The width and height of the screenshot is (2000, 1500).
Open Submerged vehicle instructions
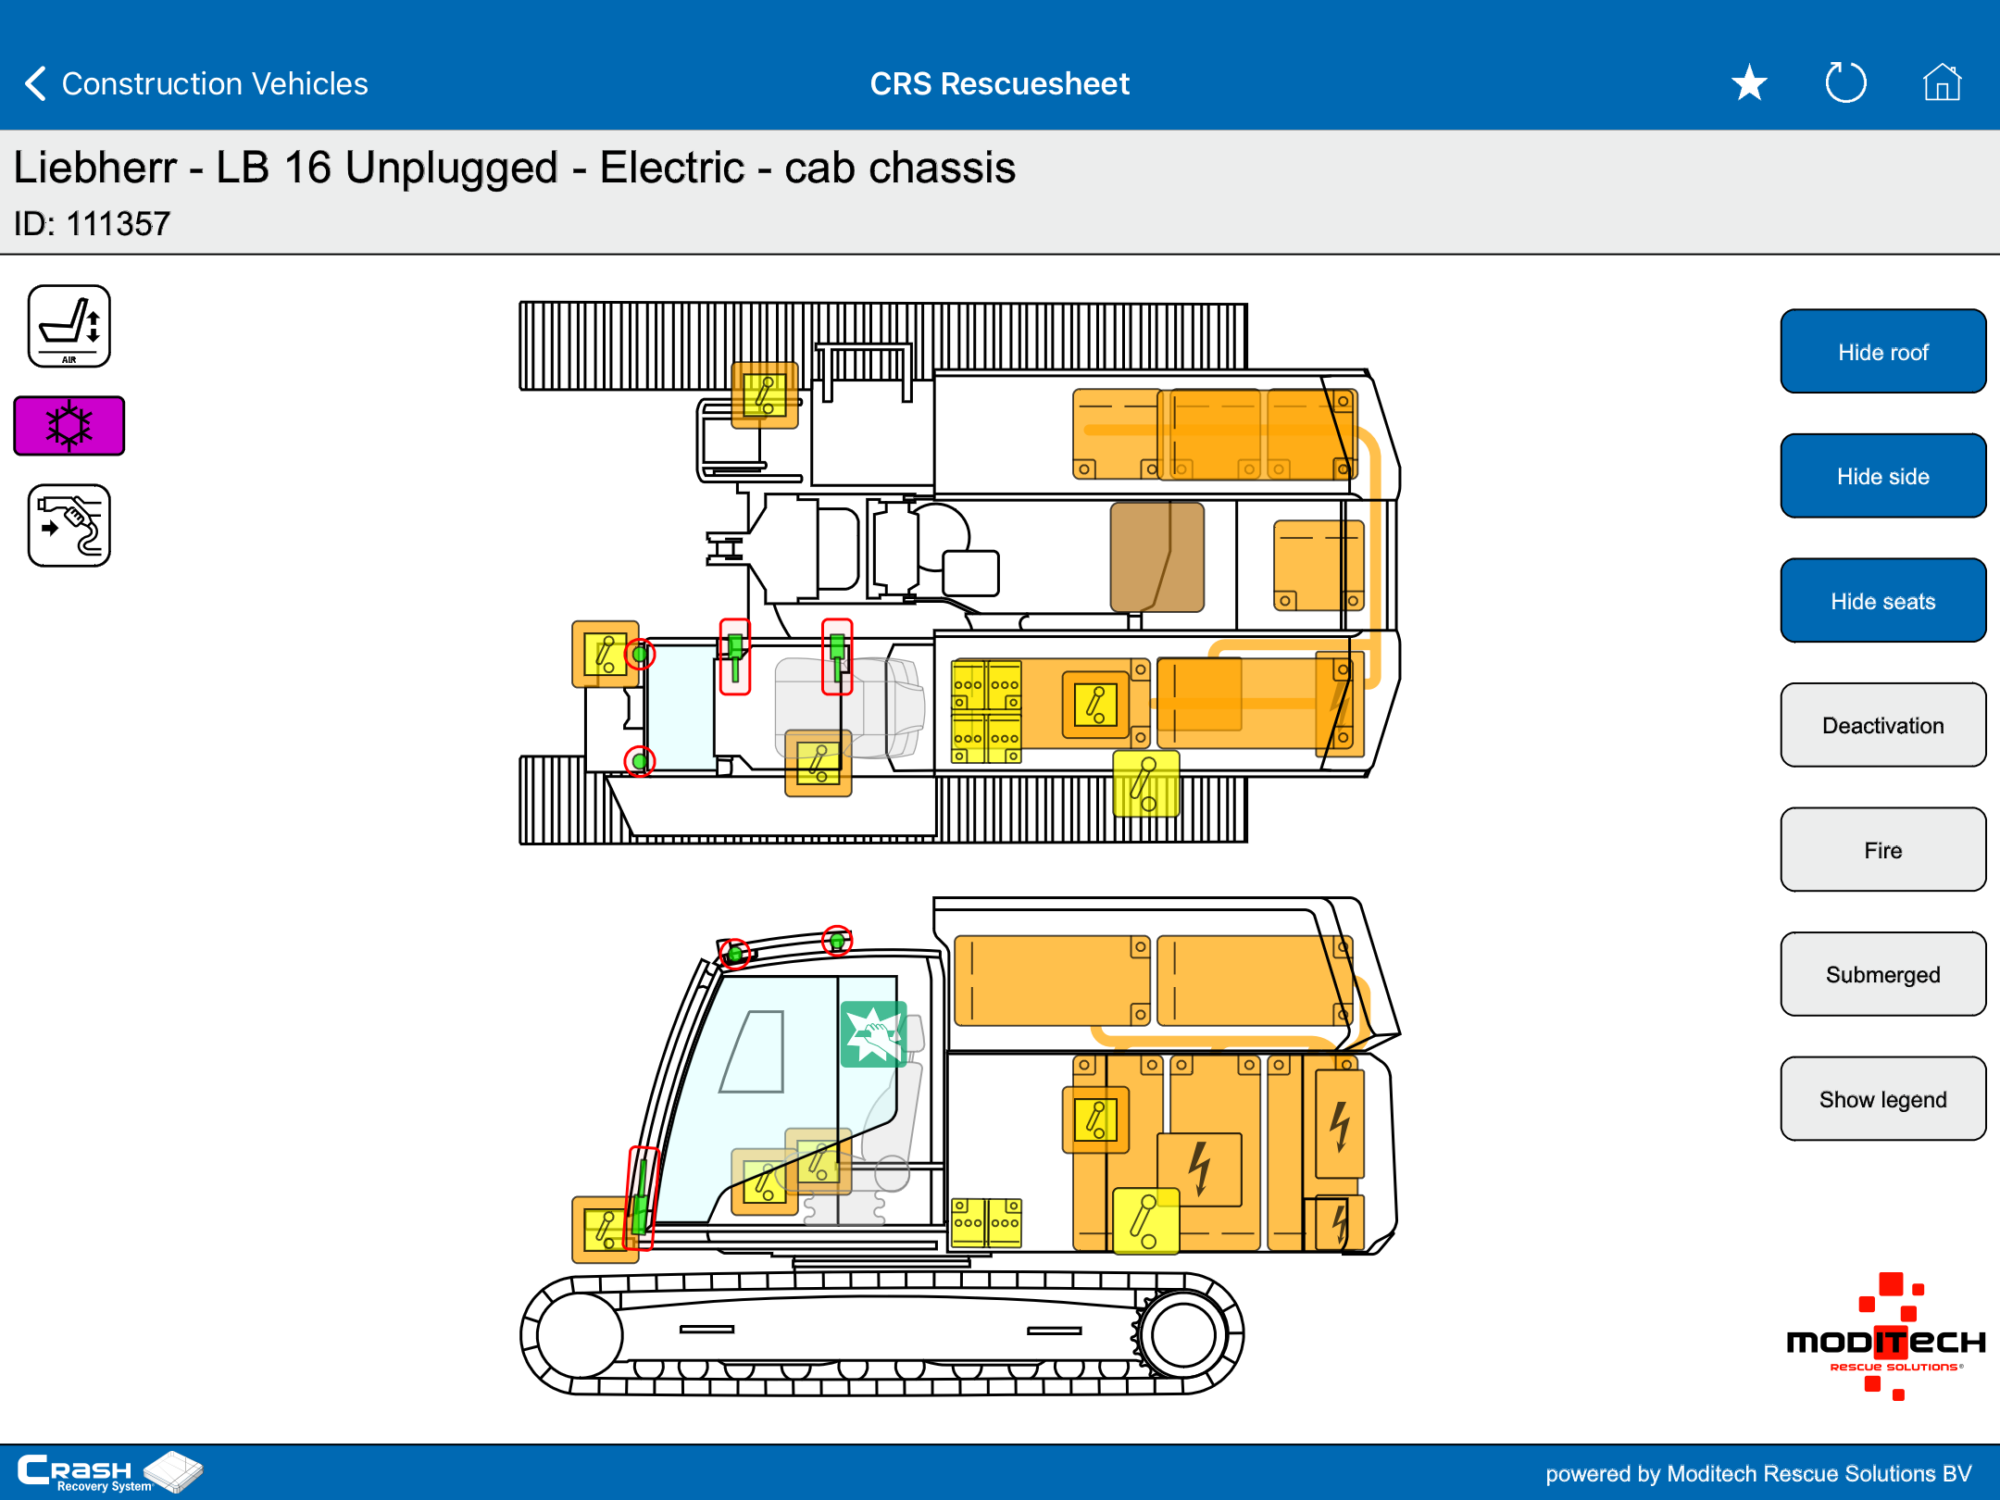[1882, 975]
